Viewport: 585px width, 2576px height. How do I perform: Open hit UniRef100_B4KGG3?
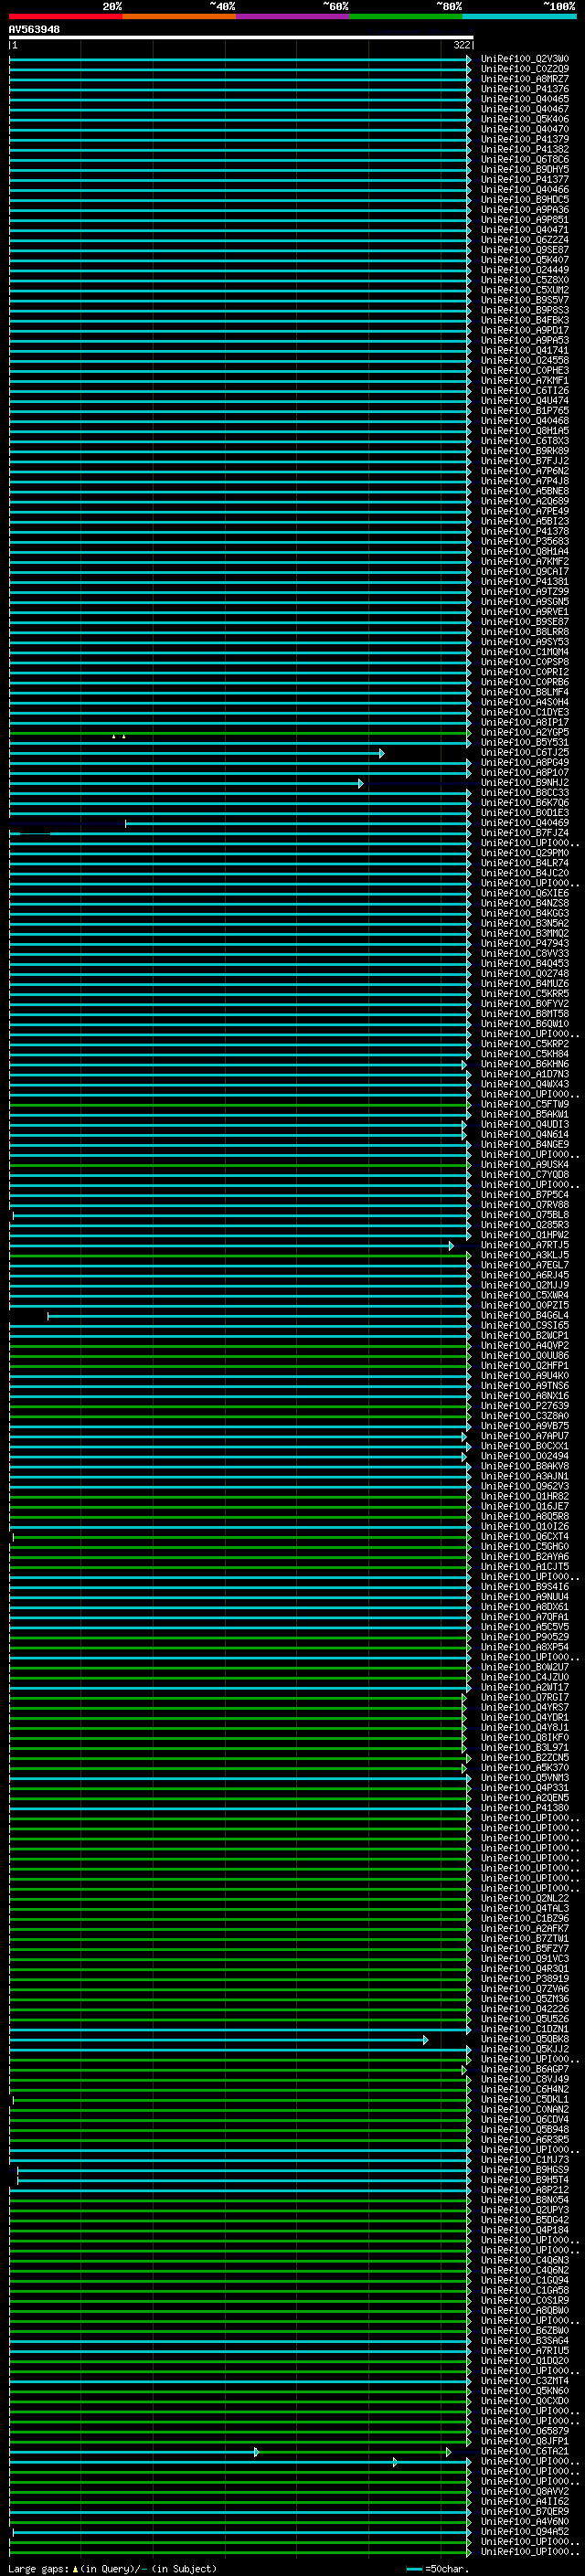[x=525, y=913]
